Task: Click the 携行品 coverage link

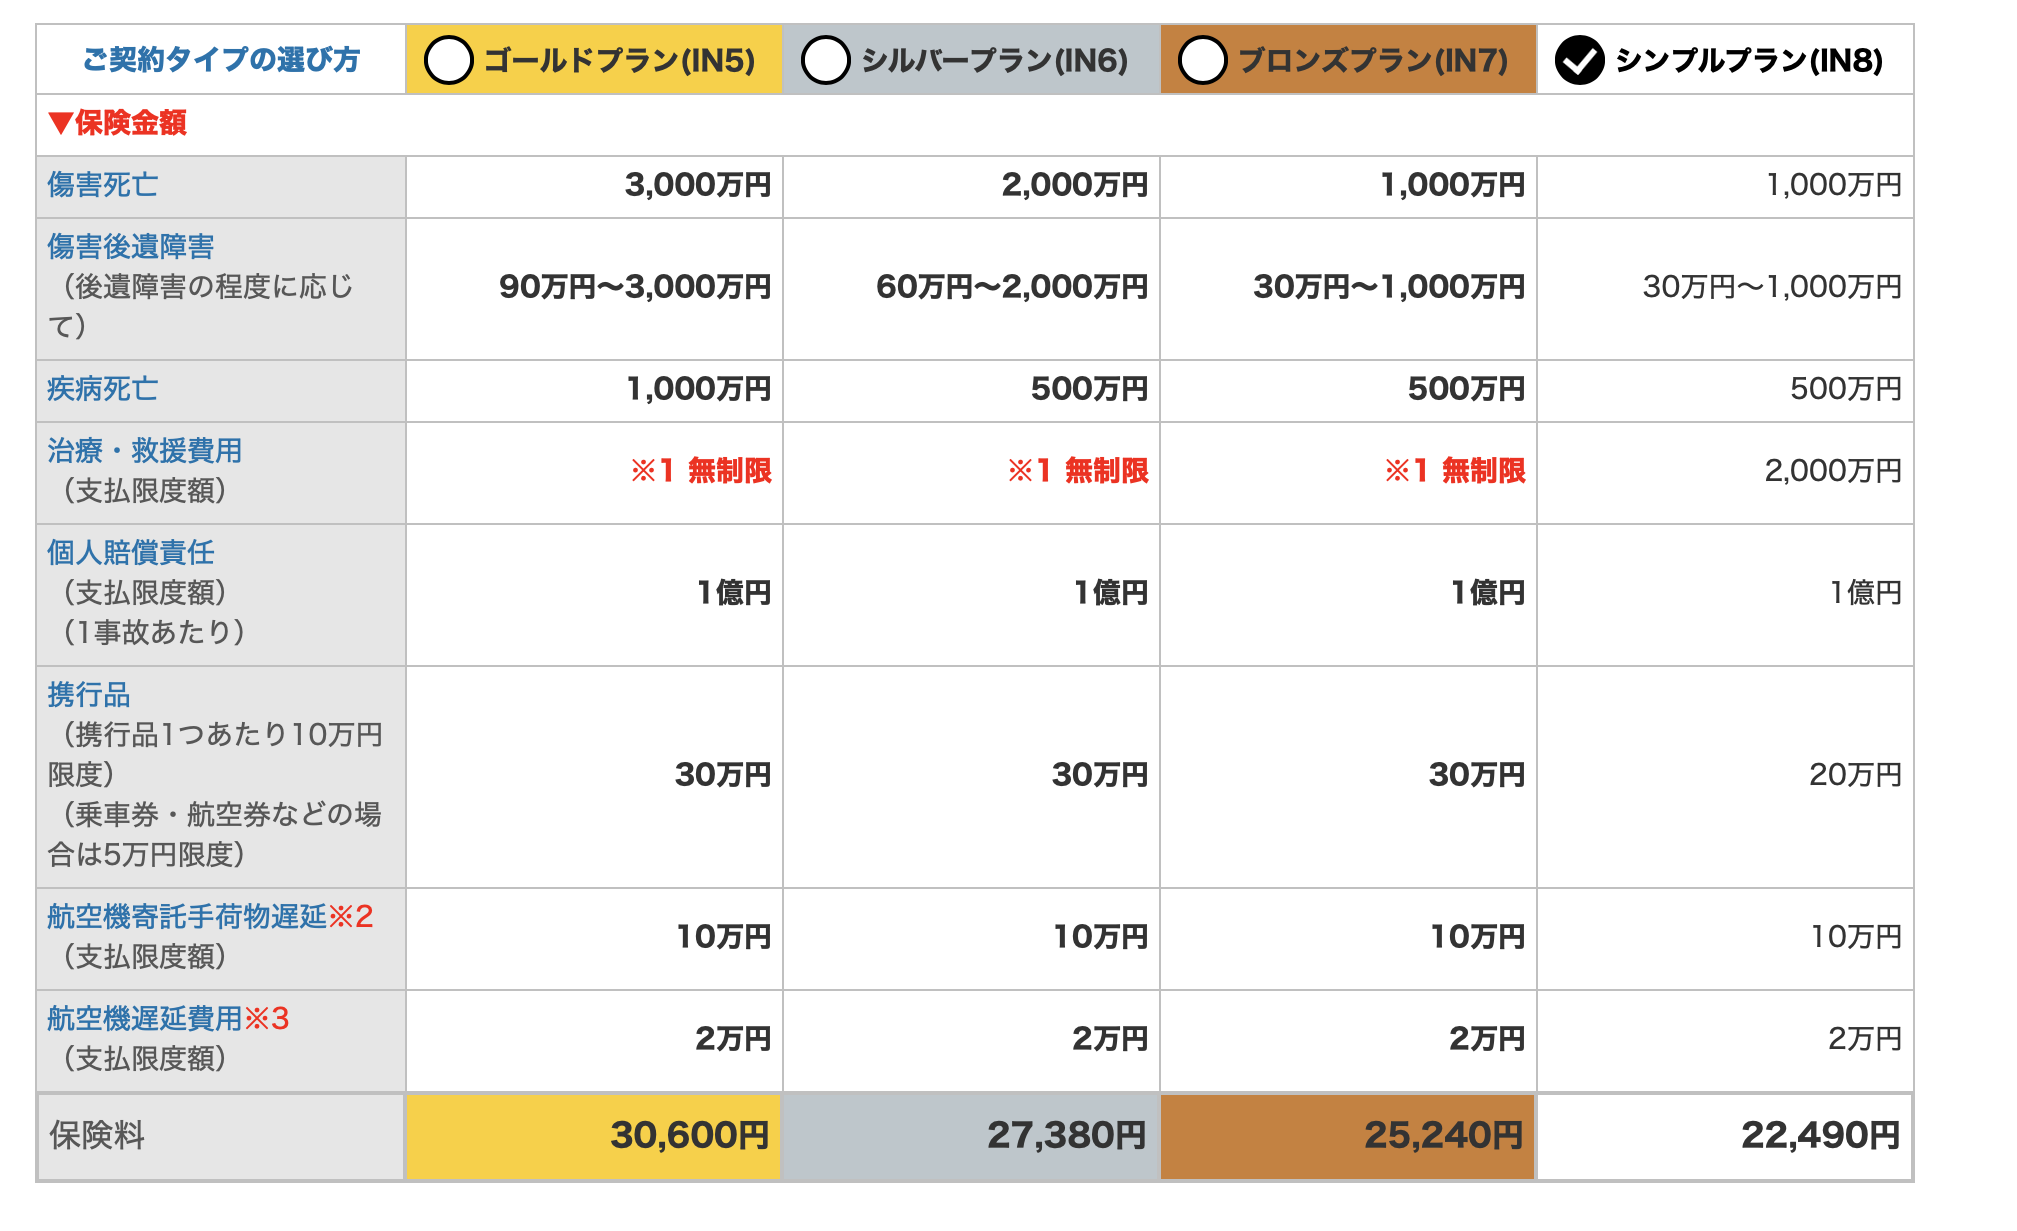Action: (x=89, y=695)
